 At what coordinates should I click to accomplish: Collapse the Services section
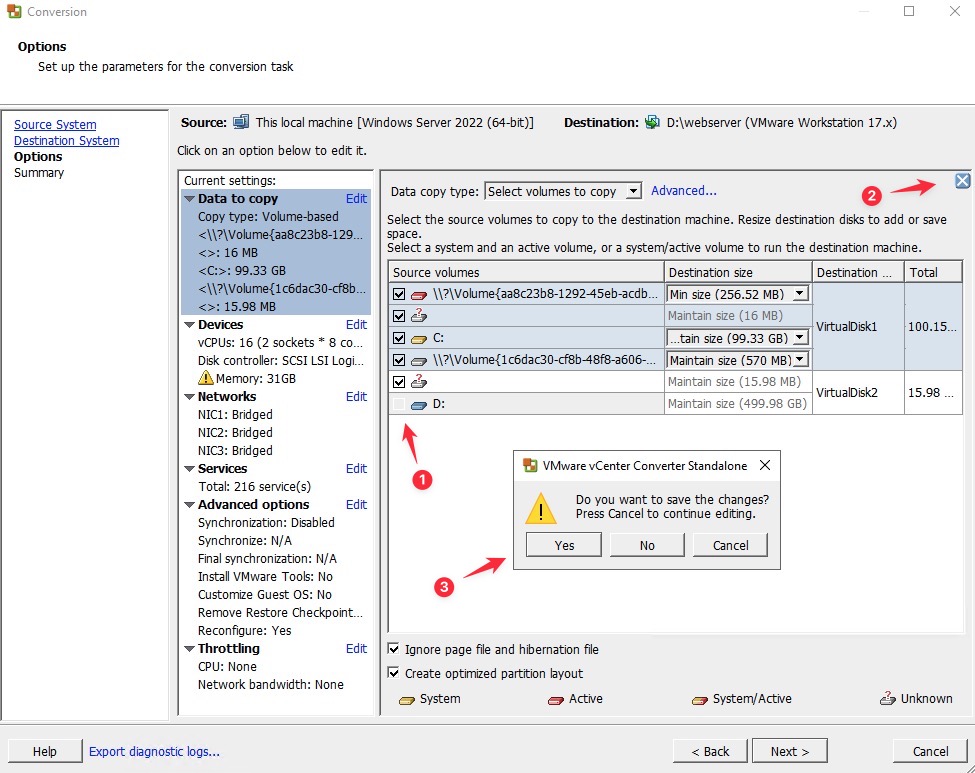(x=190, y=469)
